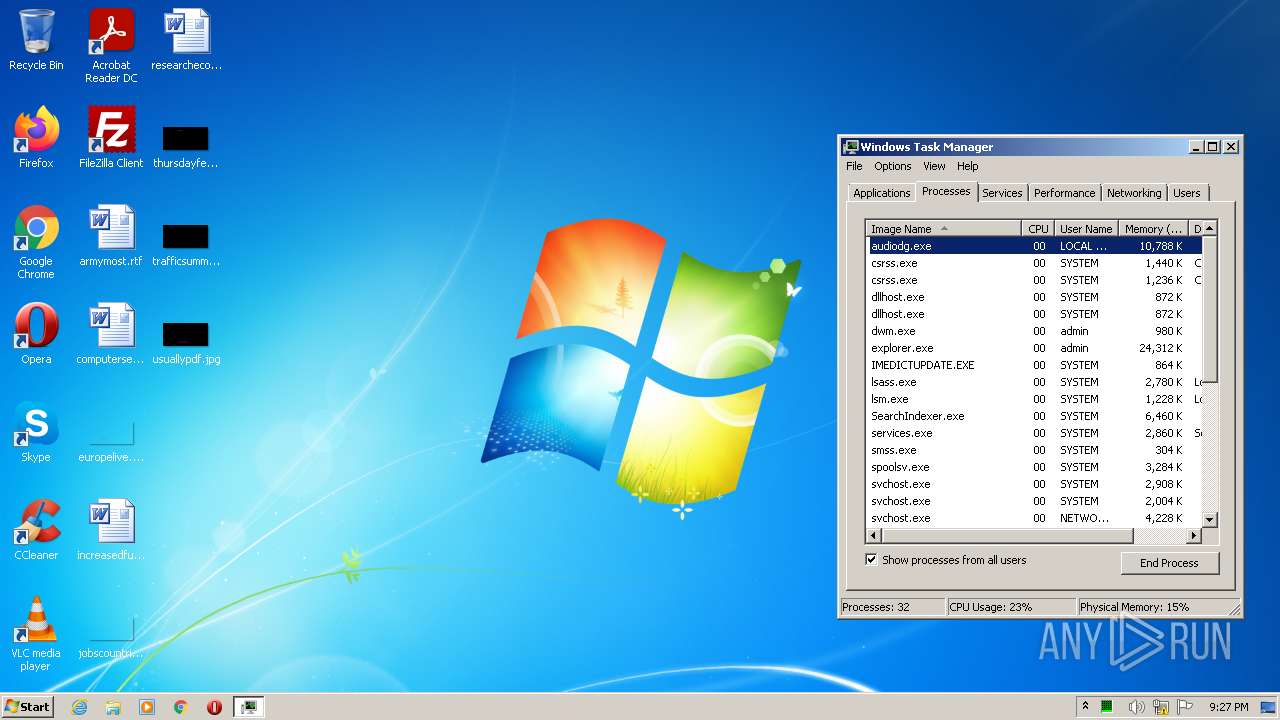Open the Start menu
The height and width of the screenshot is (720, 1280).
click(x=27, y=707)
